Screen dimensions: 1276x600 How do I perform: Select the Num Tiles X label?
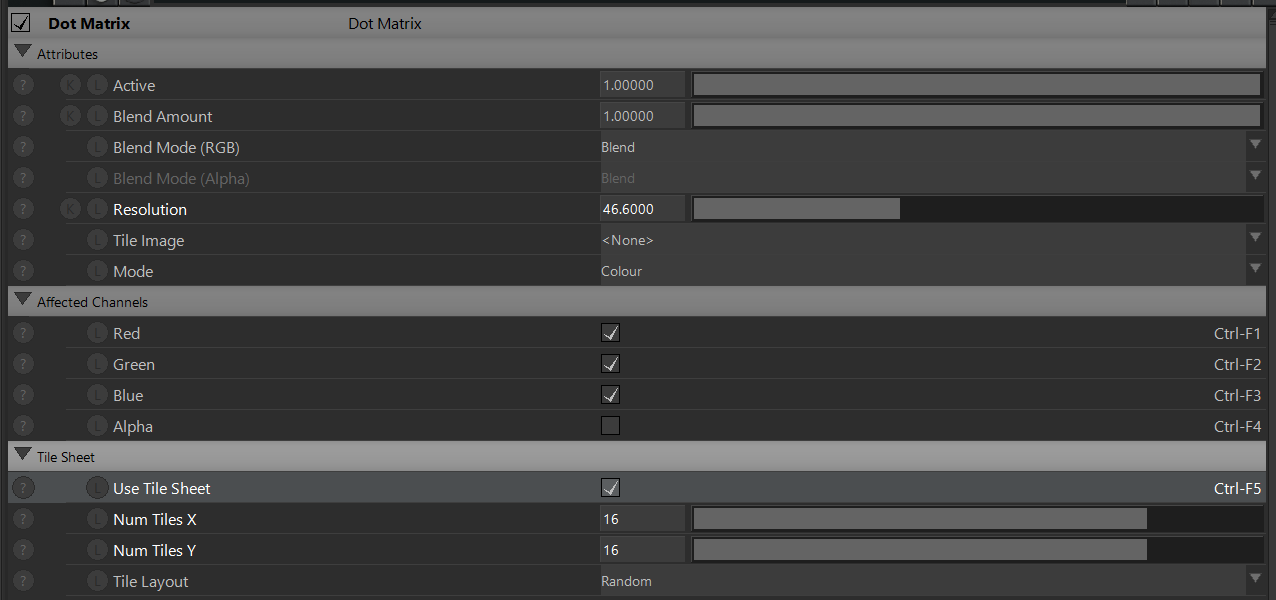pos(154,519)
